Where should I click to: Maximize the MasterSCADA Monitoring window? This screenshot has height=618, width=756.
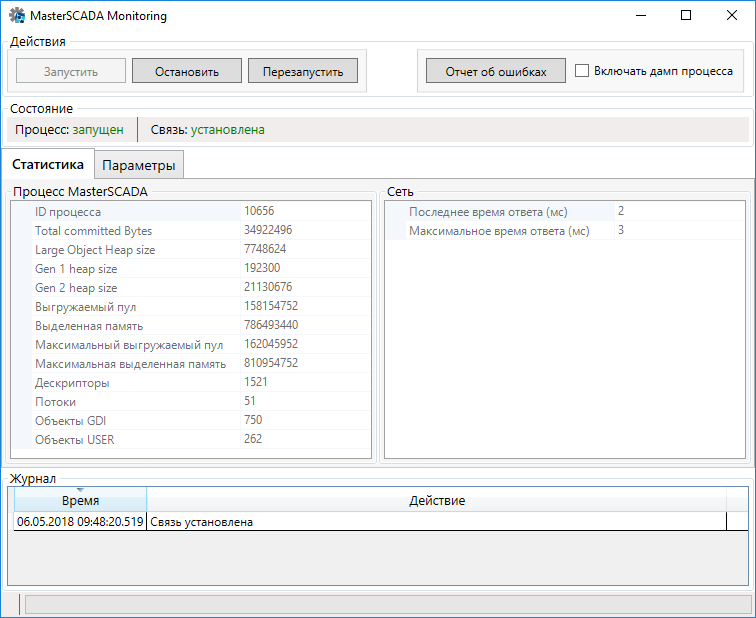(x=686, y=15)
